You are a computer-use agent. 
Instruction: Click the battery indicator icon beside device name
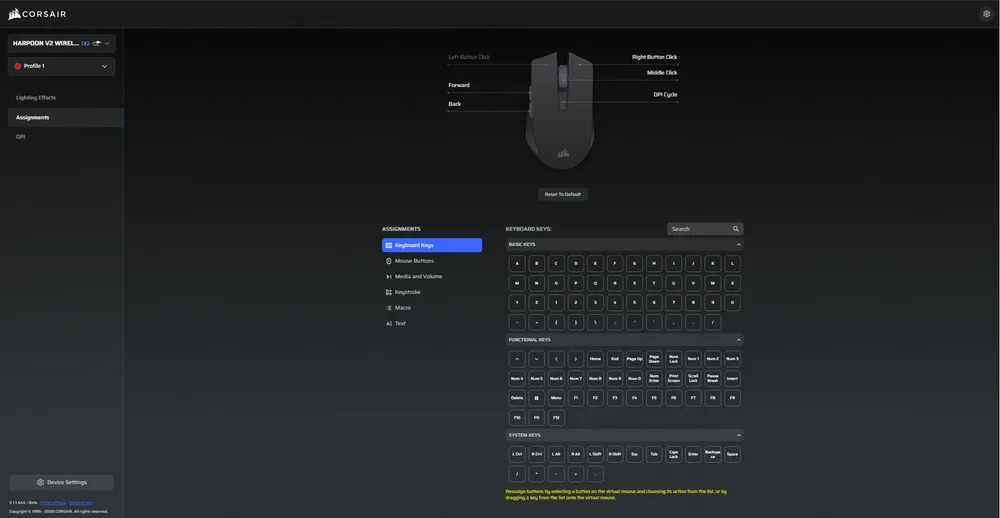click(85, 43)
